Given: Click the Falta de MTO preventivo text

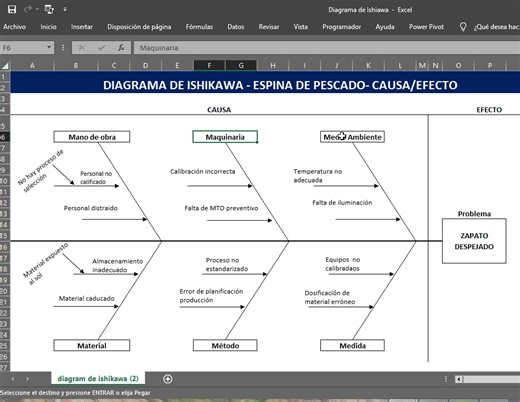Looking at the screenshot, I should pyautogui.click(x=221, y=208).
